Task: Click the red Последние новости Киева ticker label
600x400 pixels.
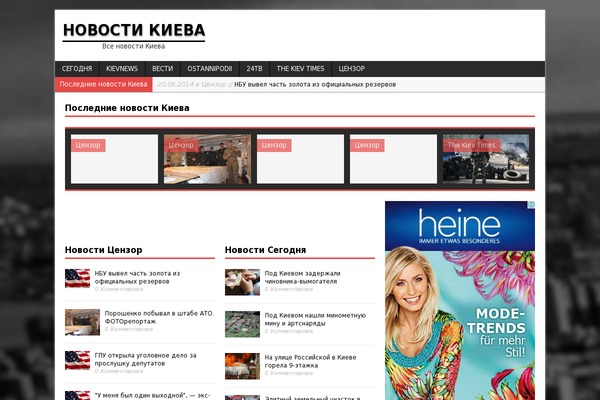Action: coord(103,84)
